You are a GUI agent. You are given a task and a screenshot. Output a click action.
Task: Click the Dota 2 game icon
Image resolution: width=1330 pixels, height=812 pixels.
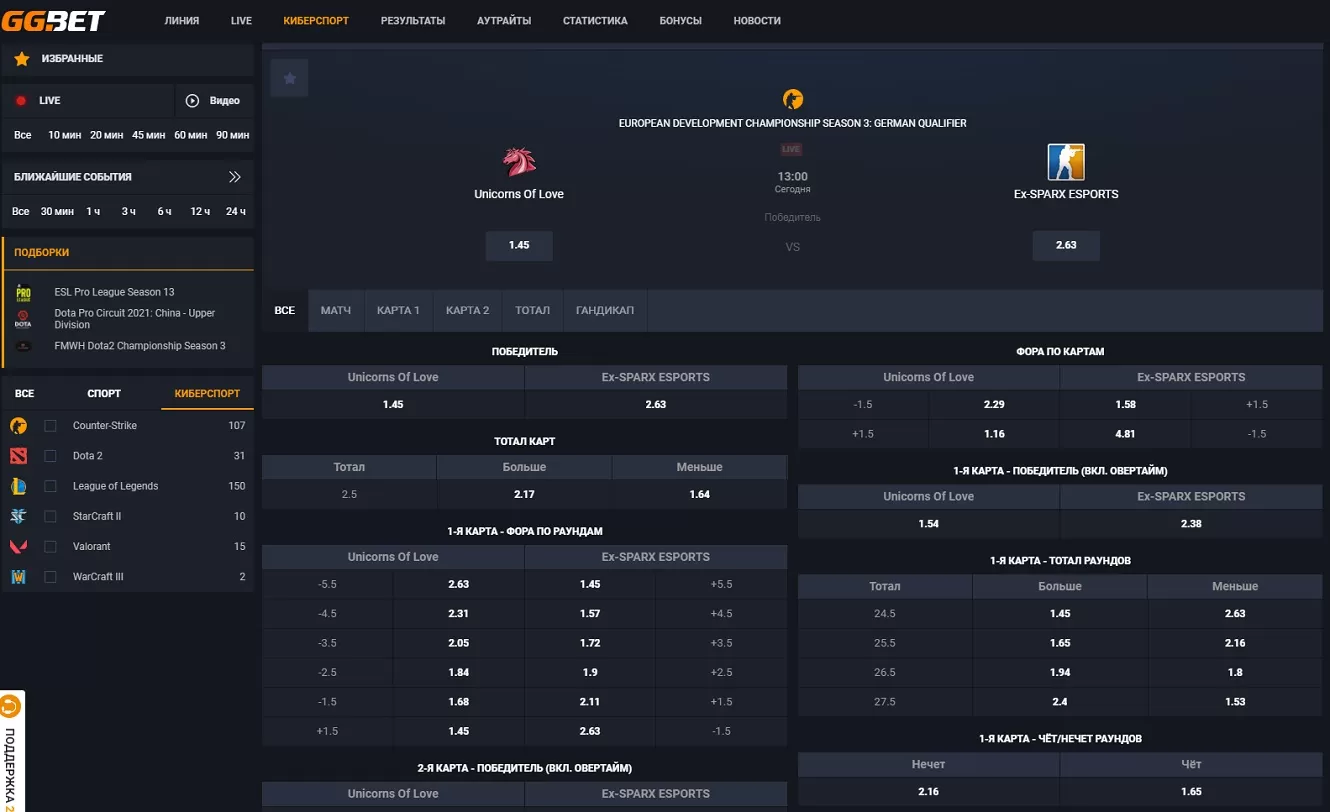[19, 456]
